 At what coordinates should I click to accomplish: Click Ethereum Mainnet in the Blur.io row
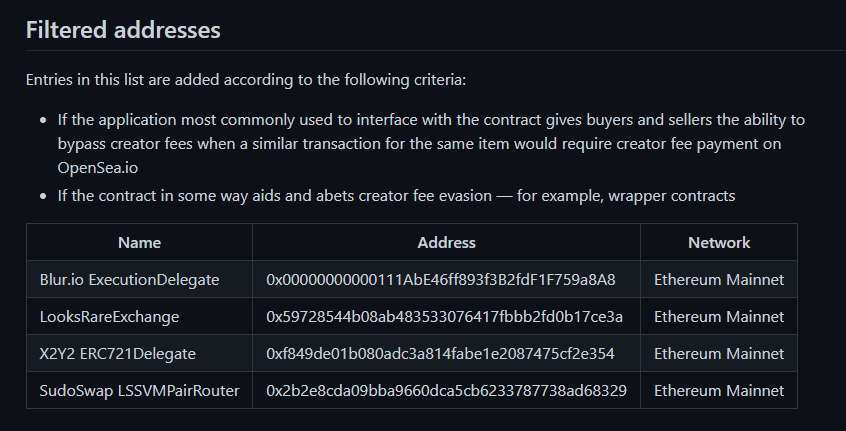[719, 279]
